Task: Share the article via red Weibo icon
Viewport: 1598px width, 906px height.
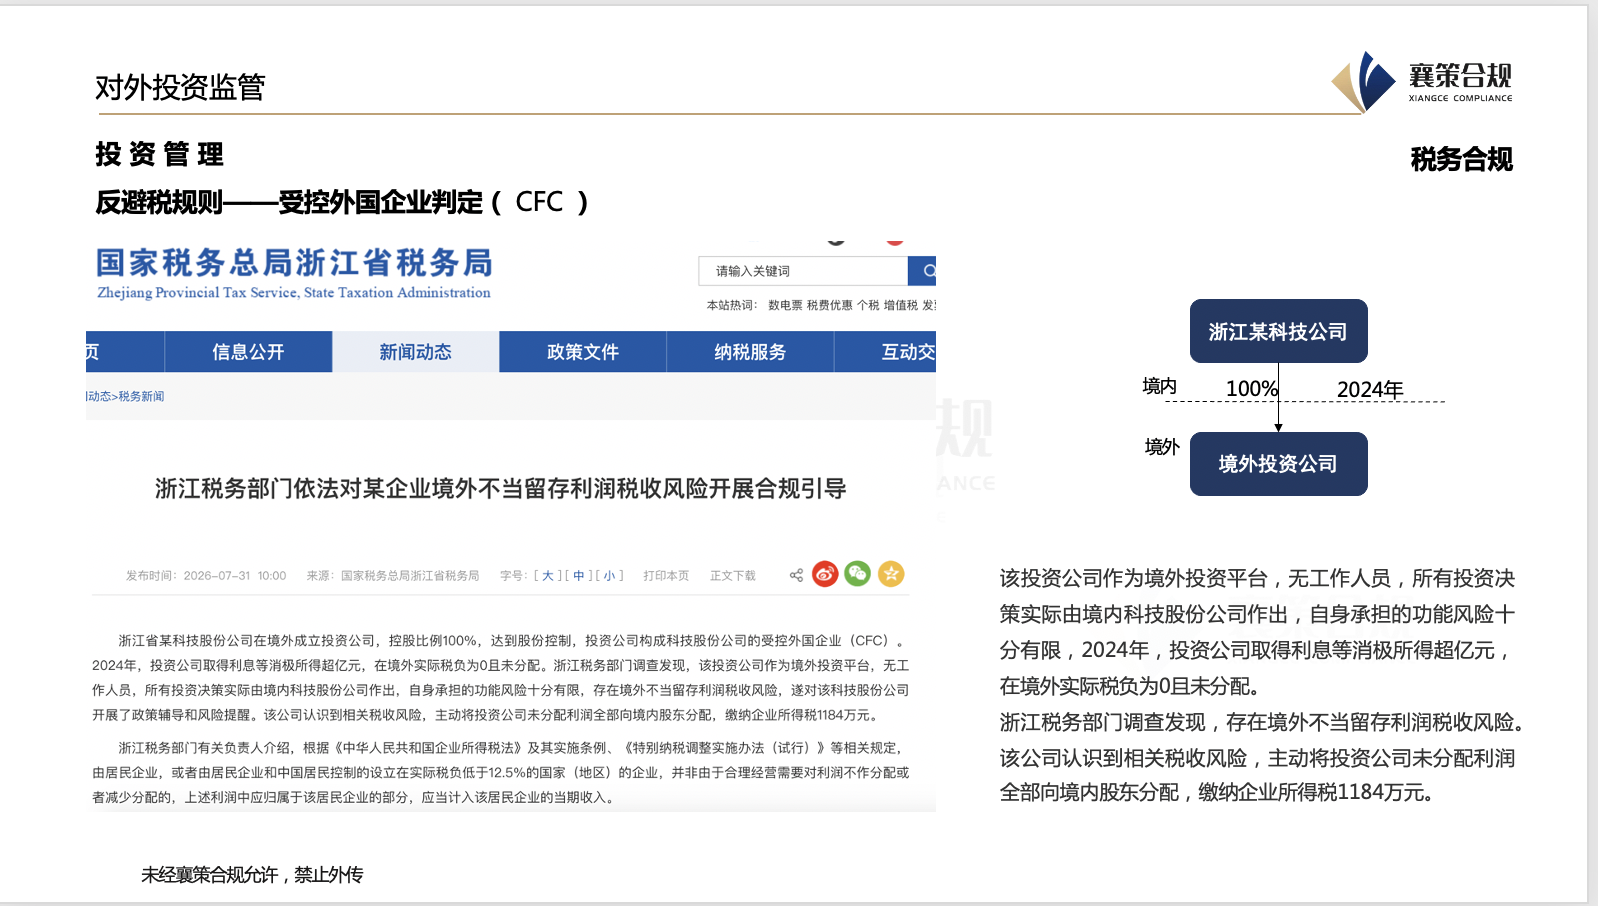Action: click(825, 574)
